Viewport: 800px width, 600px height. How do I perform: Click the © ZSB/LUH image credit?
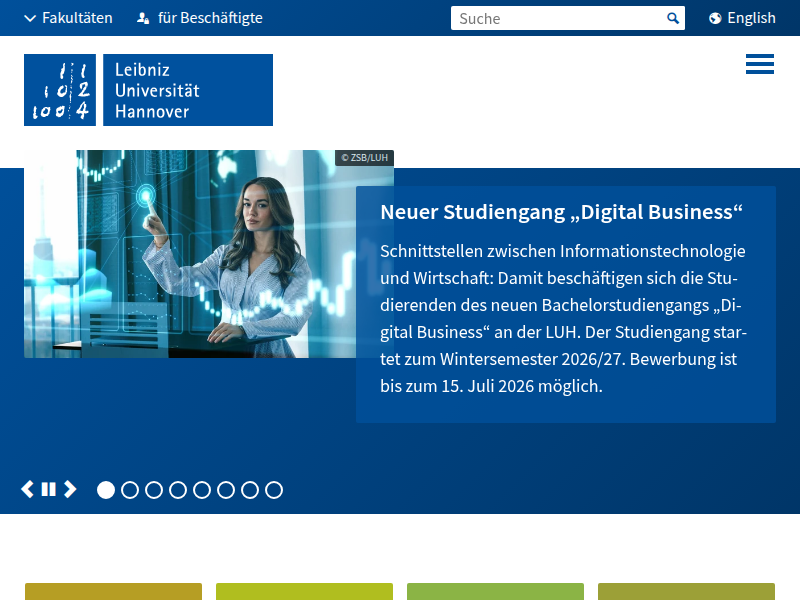pos(364,158)
